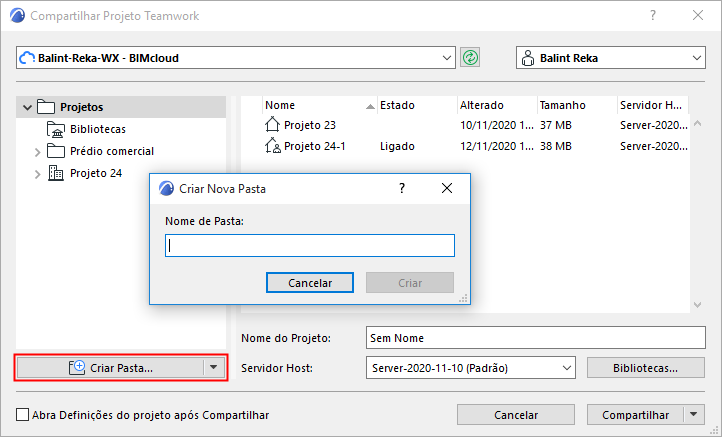Click the Nome de Pasta text field
This screenshot has width=722, height=437.
click(310, 245)
